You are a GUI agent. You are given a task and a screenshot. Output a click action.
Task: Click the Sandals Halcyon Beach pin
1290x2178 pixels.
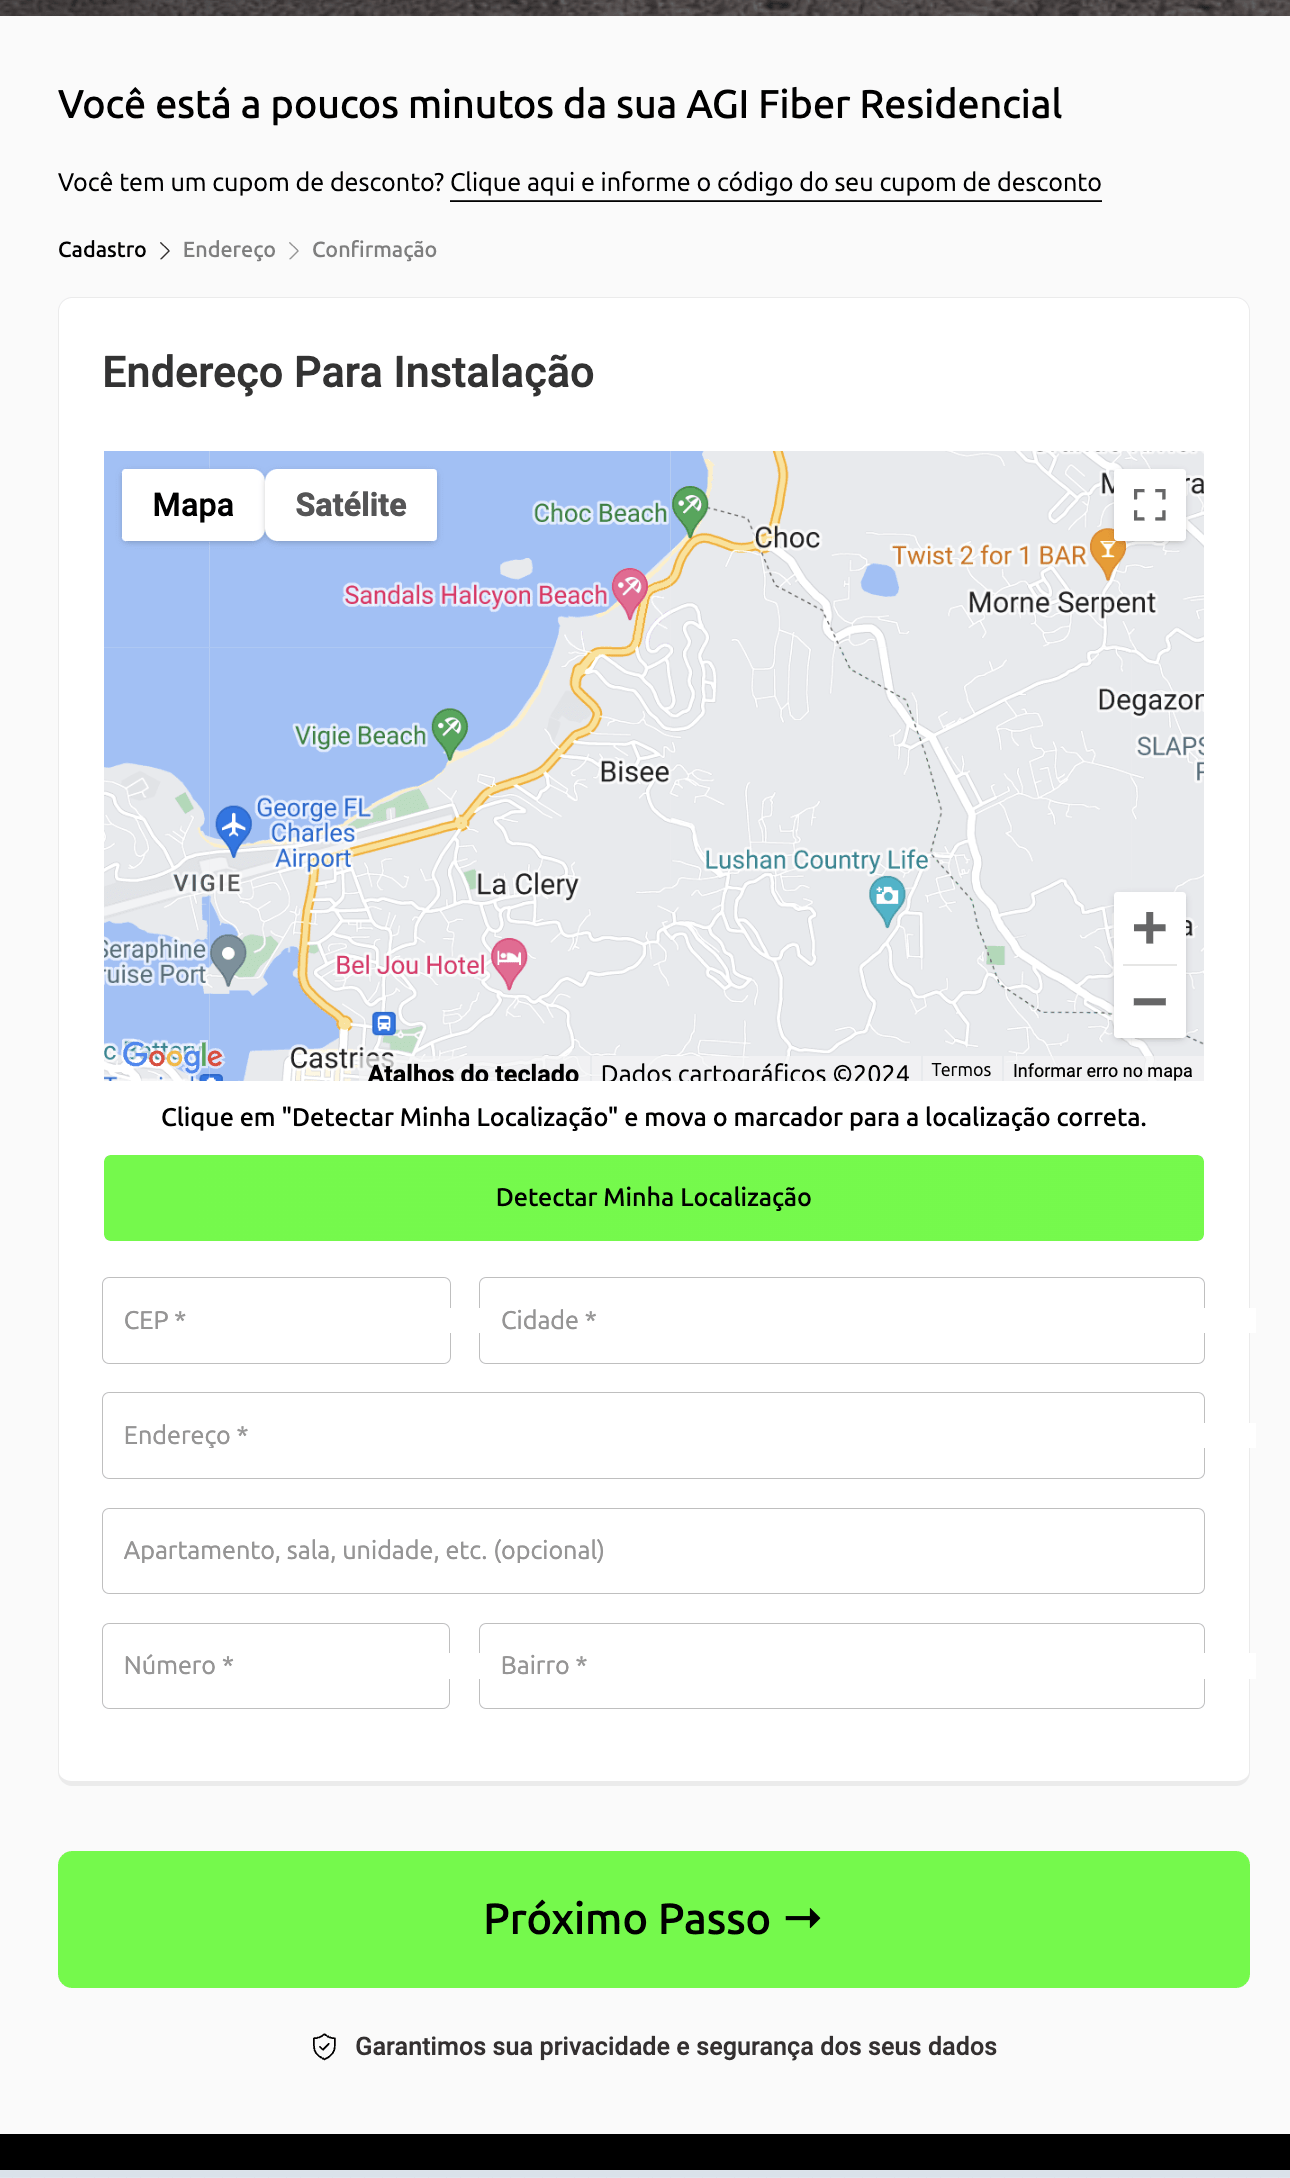[x=629, y=589]
